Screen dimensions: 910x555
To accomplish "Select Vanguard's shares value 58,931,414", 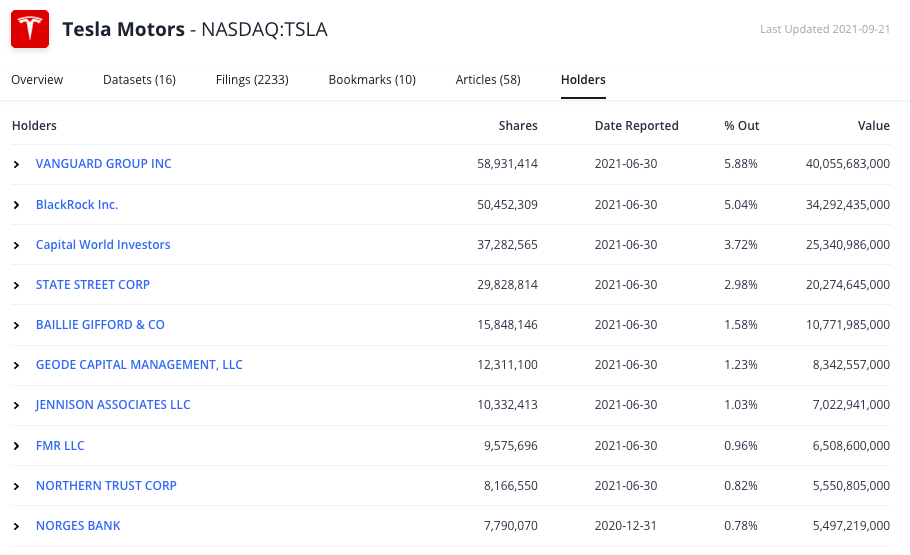I will 507,164.
